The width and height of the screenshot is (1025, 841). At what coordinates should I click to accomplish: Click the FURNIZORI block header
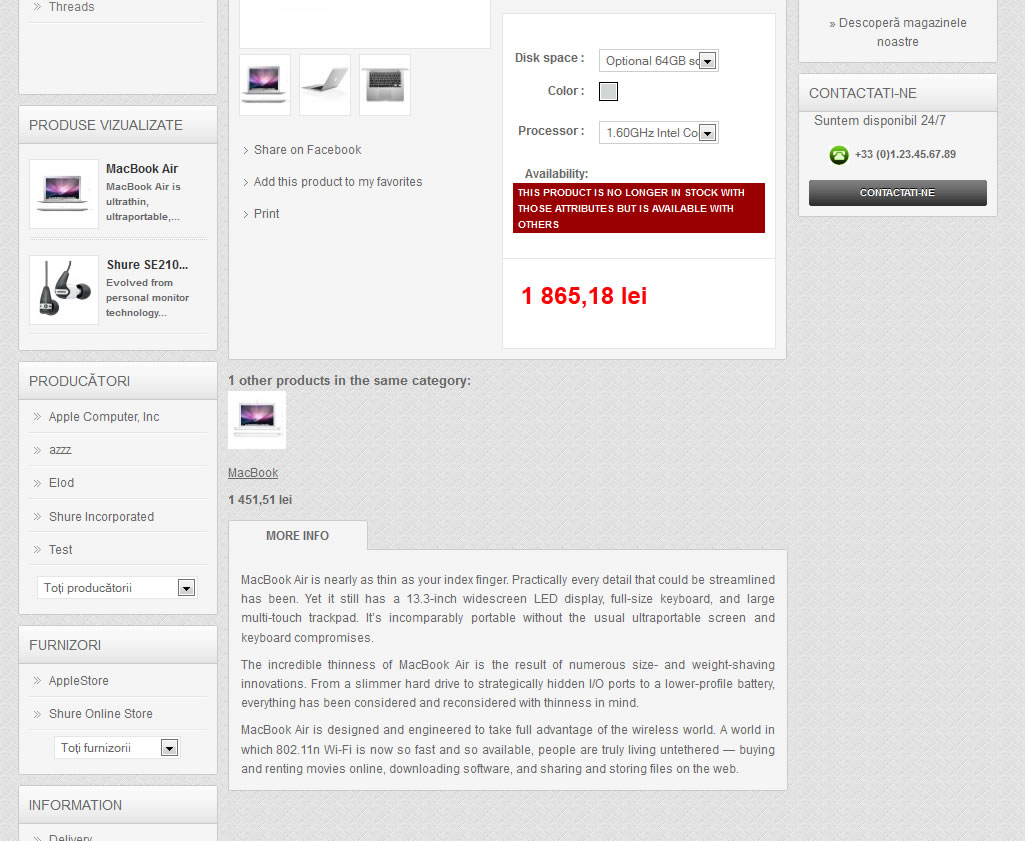click(118, 645)
